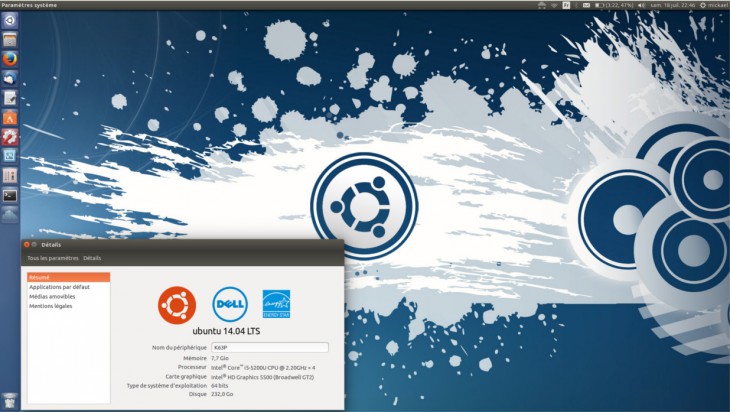Click the OS type value '64 bits'
730x412 pixels.
(220, 386)
